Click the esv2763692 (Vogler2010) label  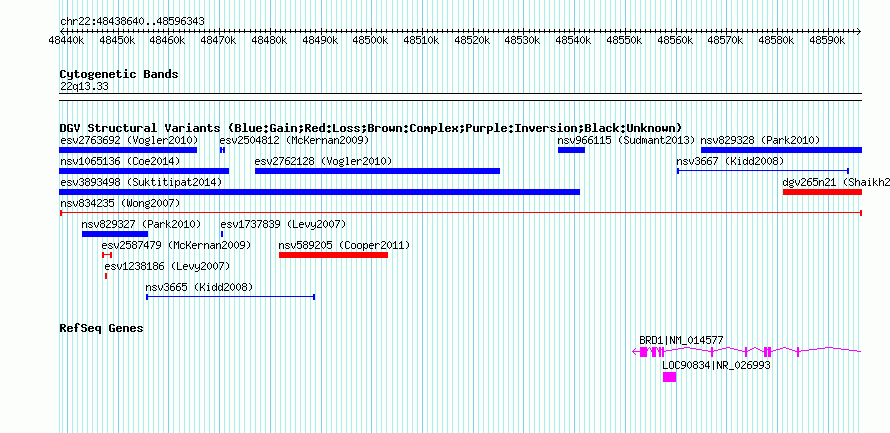pos(128,140)
